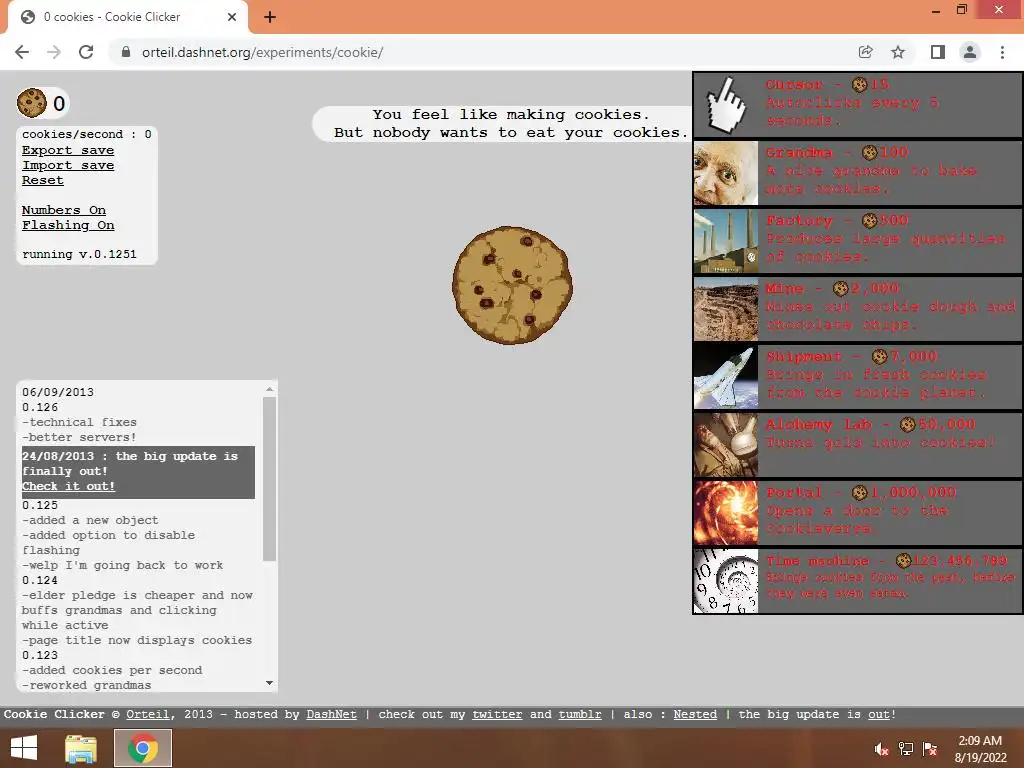Click the 'out' big update footer link
The image size is (1024, 768).
coord(878,714)
